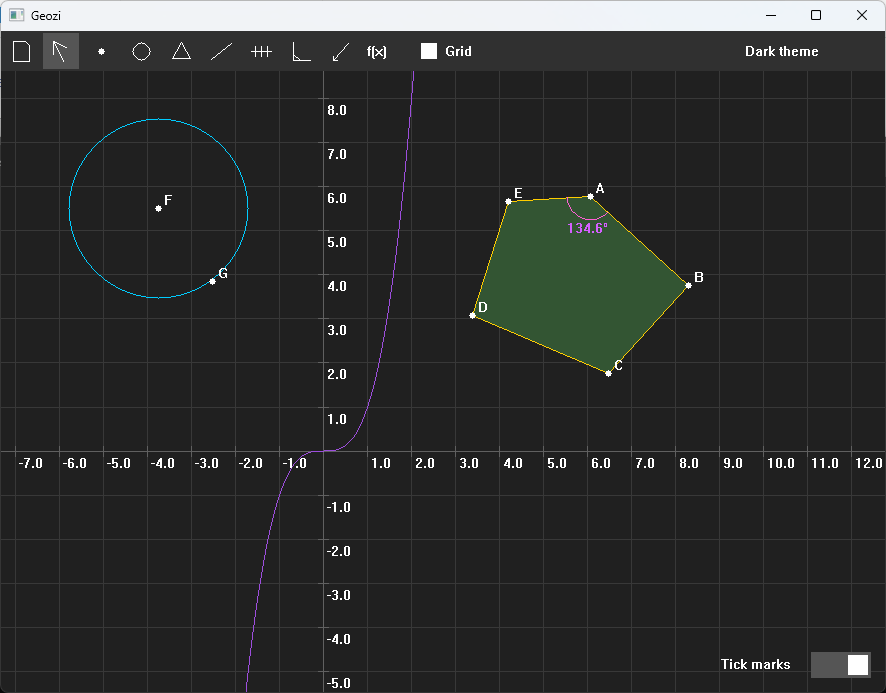Switch off the Tick marks toggle
Viewport: 886px width, 693px height.
click(840, 665)
